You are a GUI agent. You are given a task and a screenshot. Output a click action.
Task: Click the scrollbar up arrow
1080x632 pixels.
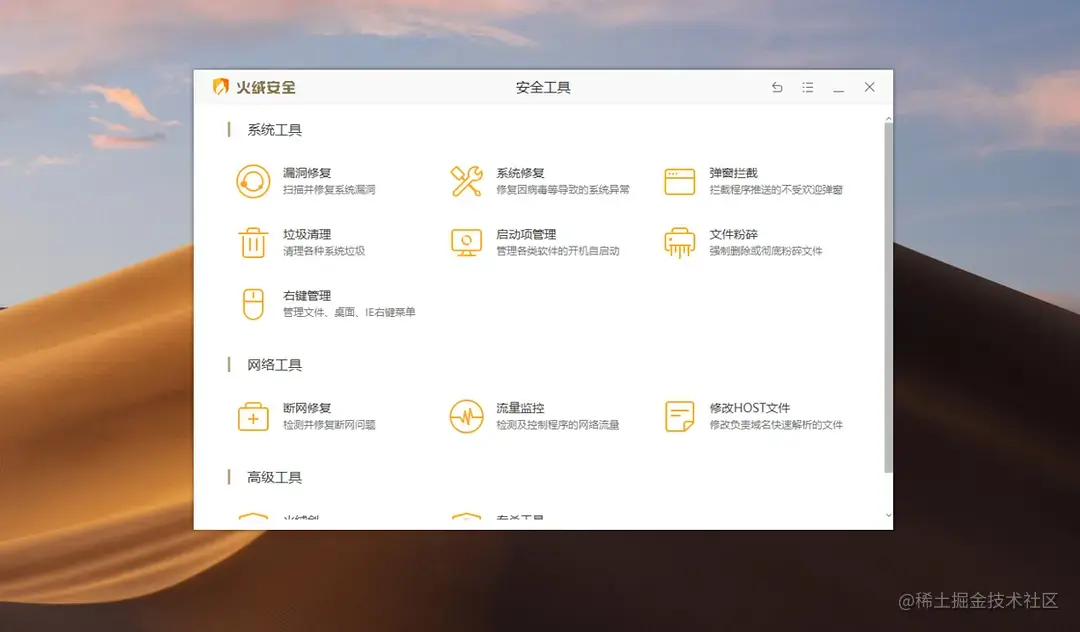(889, 119)
